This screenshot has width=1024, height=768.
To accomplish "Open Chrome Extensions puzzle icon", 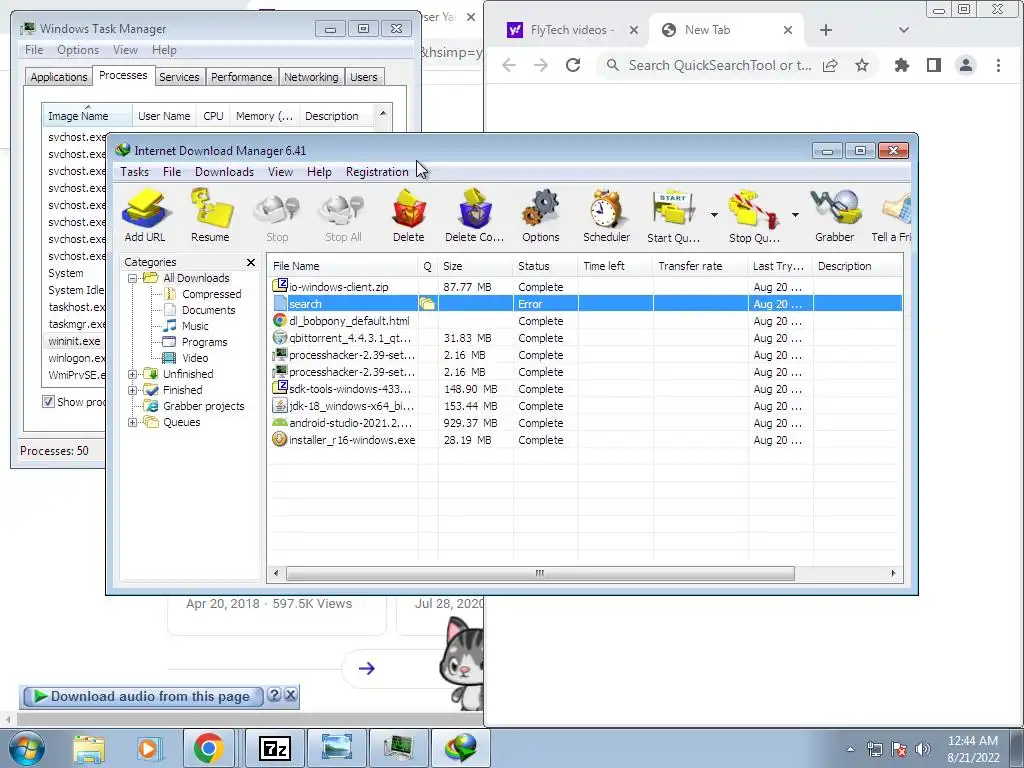I will (902, 65).
